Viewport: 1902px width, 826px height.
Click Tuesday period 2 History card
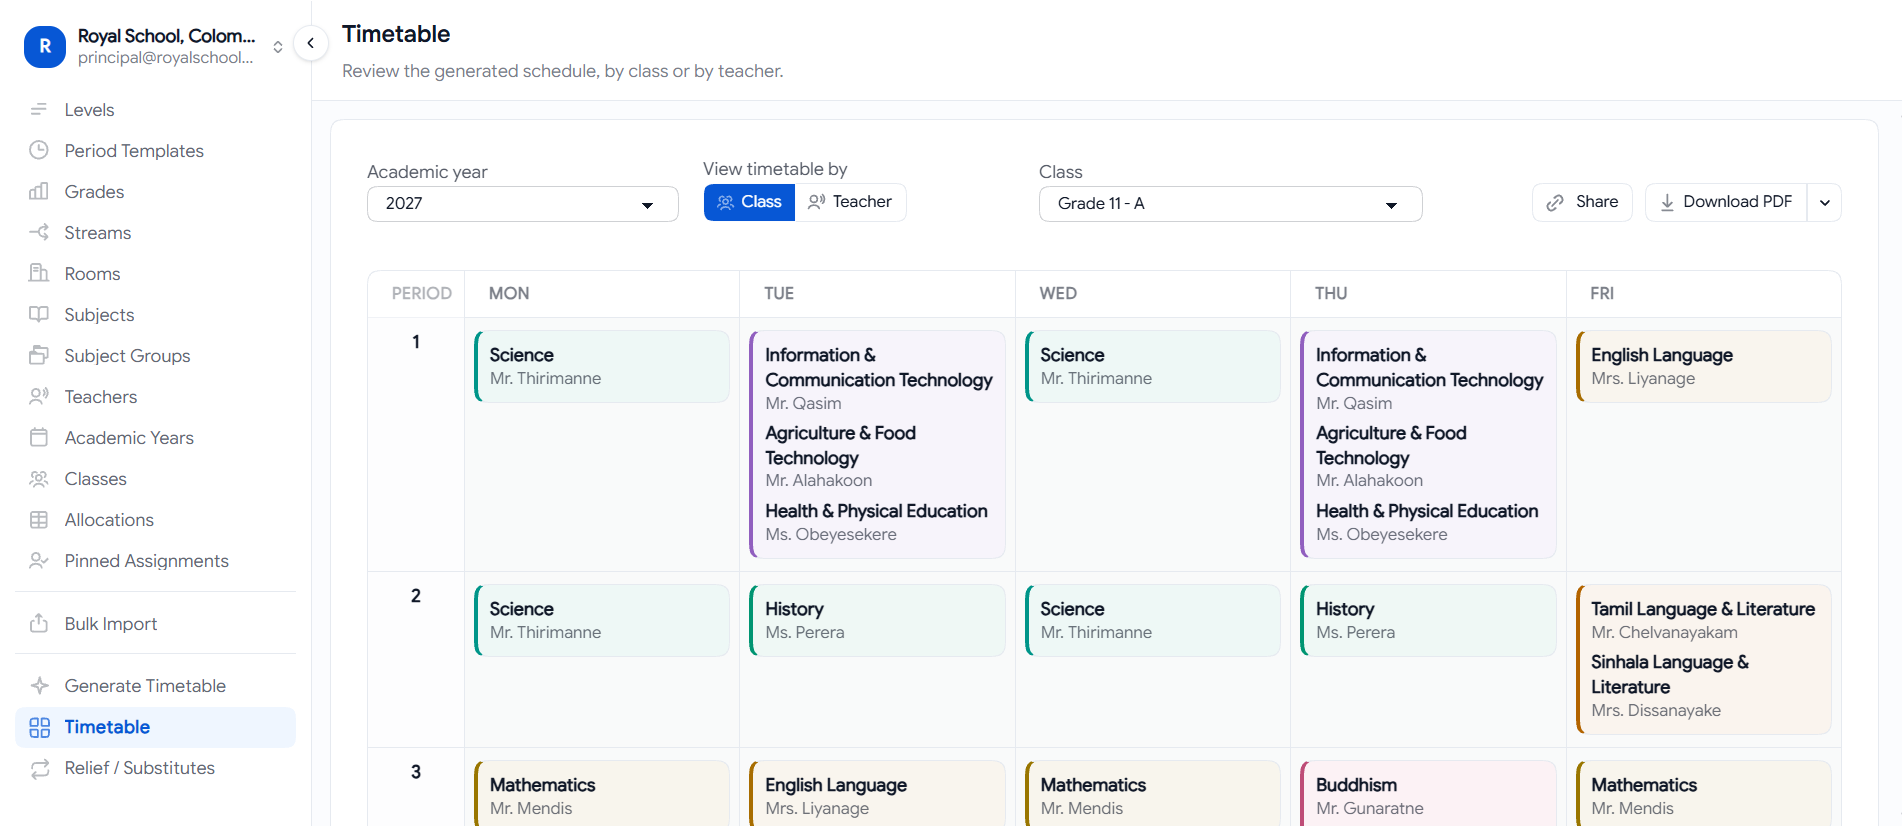click(x=877, y=620)
